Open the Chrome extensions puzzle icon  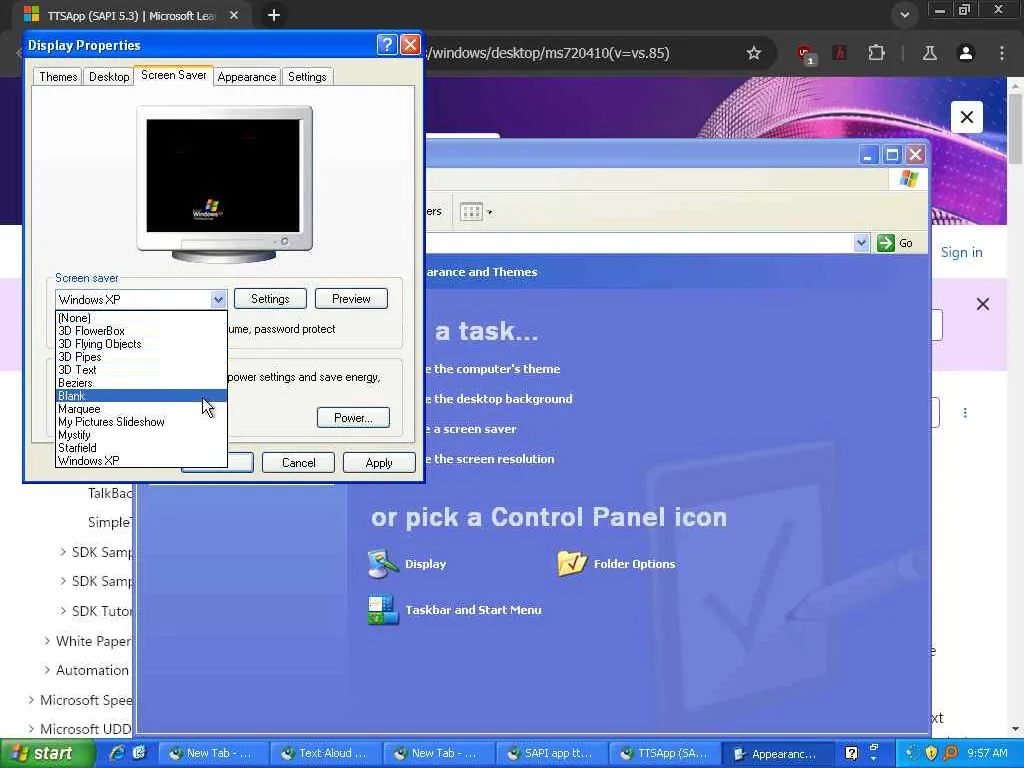pos(876,53)
